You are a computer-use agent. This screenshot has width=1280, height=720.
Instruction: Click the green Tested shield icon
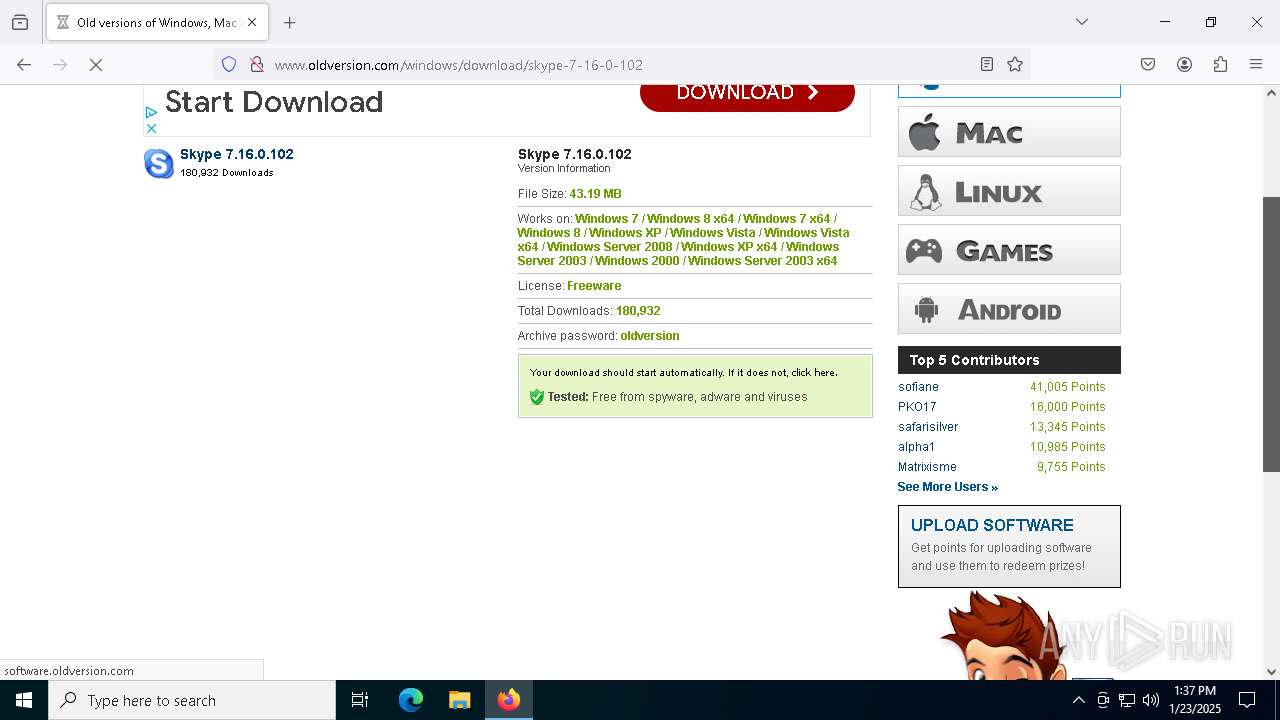(x=537, y=397)
